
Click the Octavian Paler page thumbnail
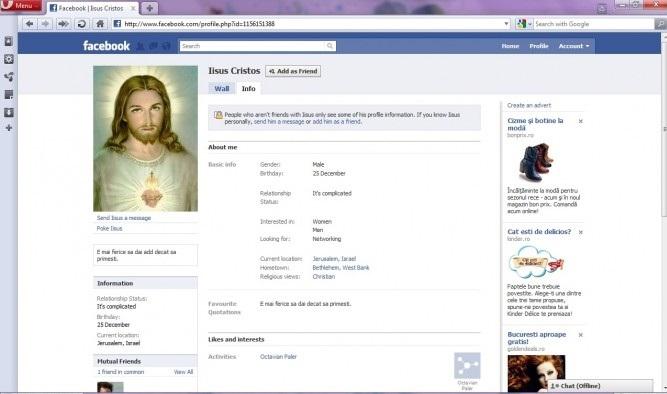(x=467, y=365)
